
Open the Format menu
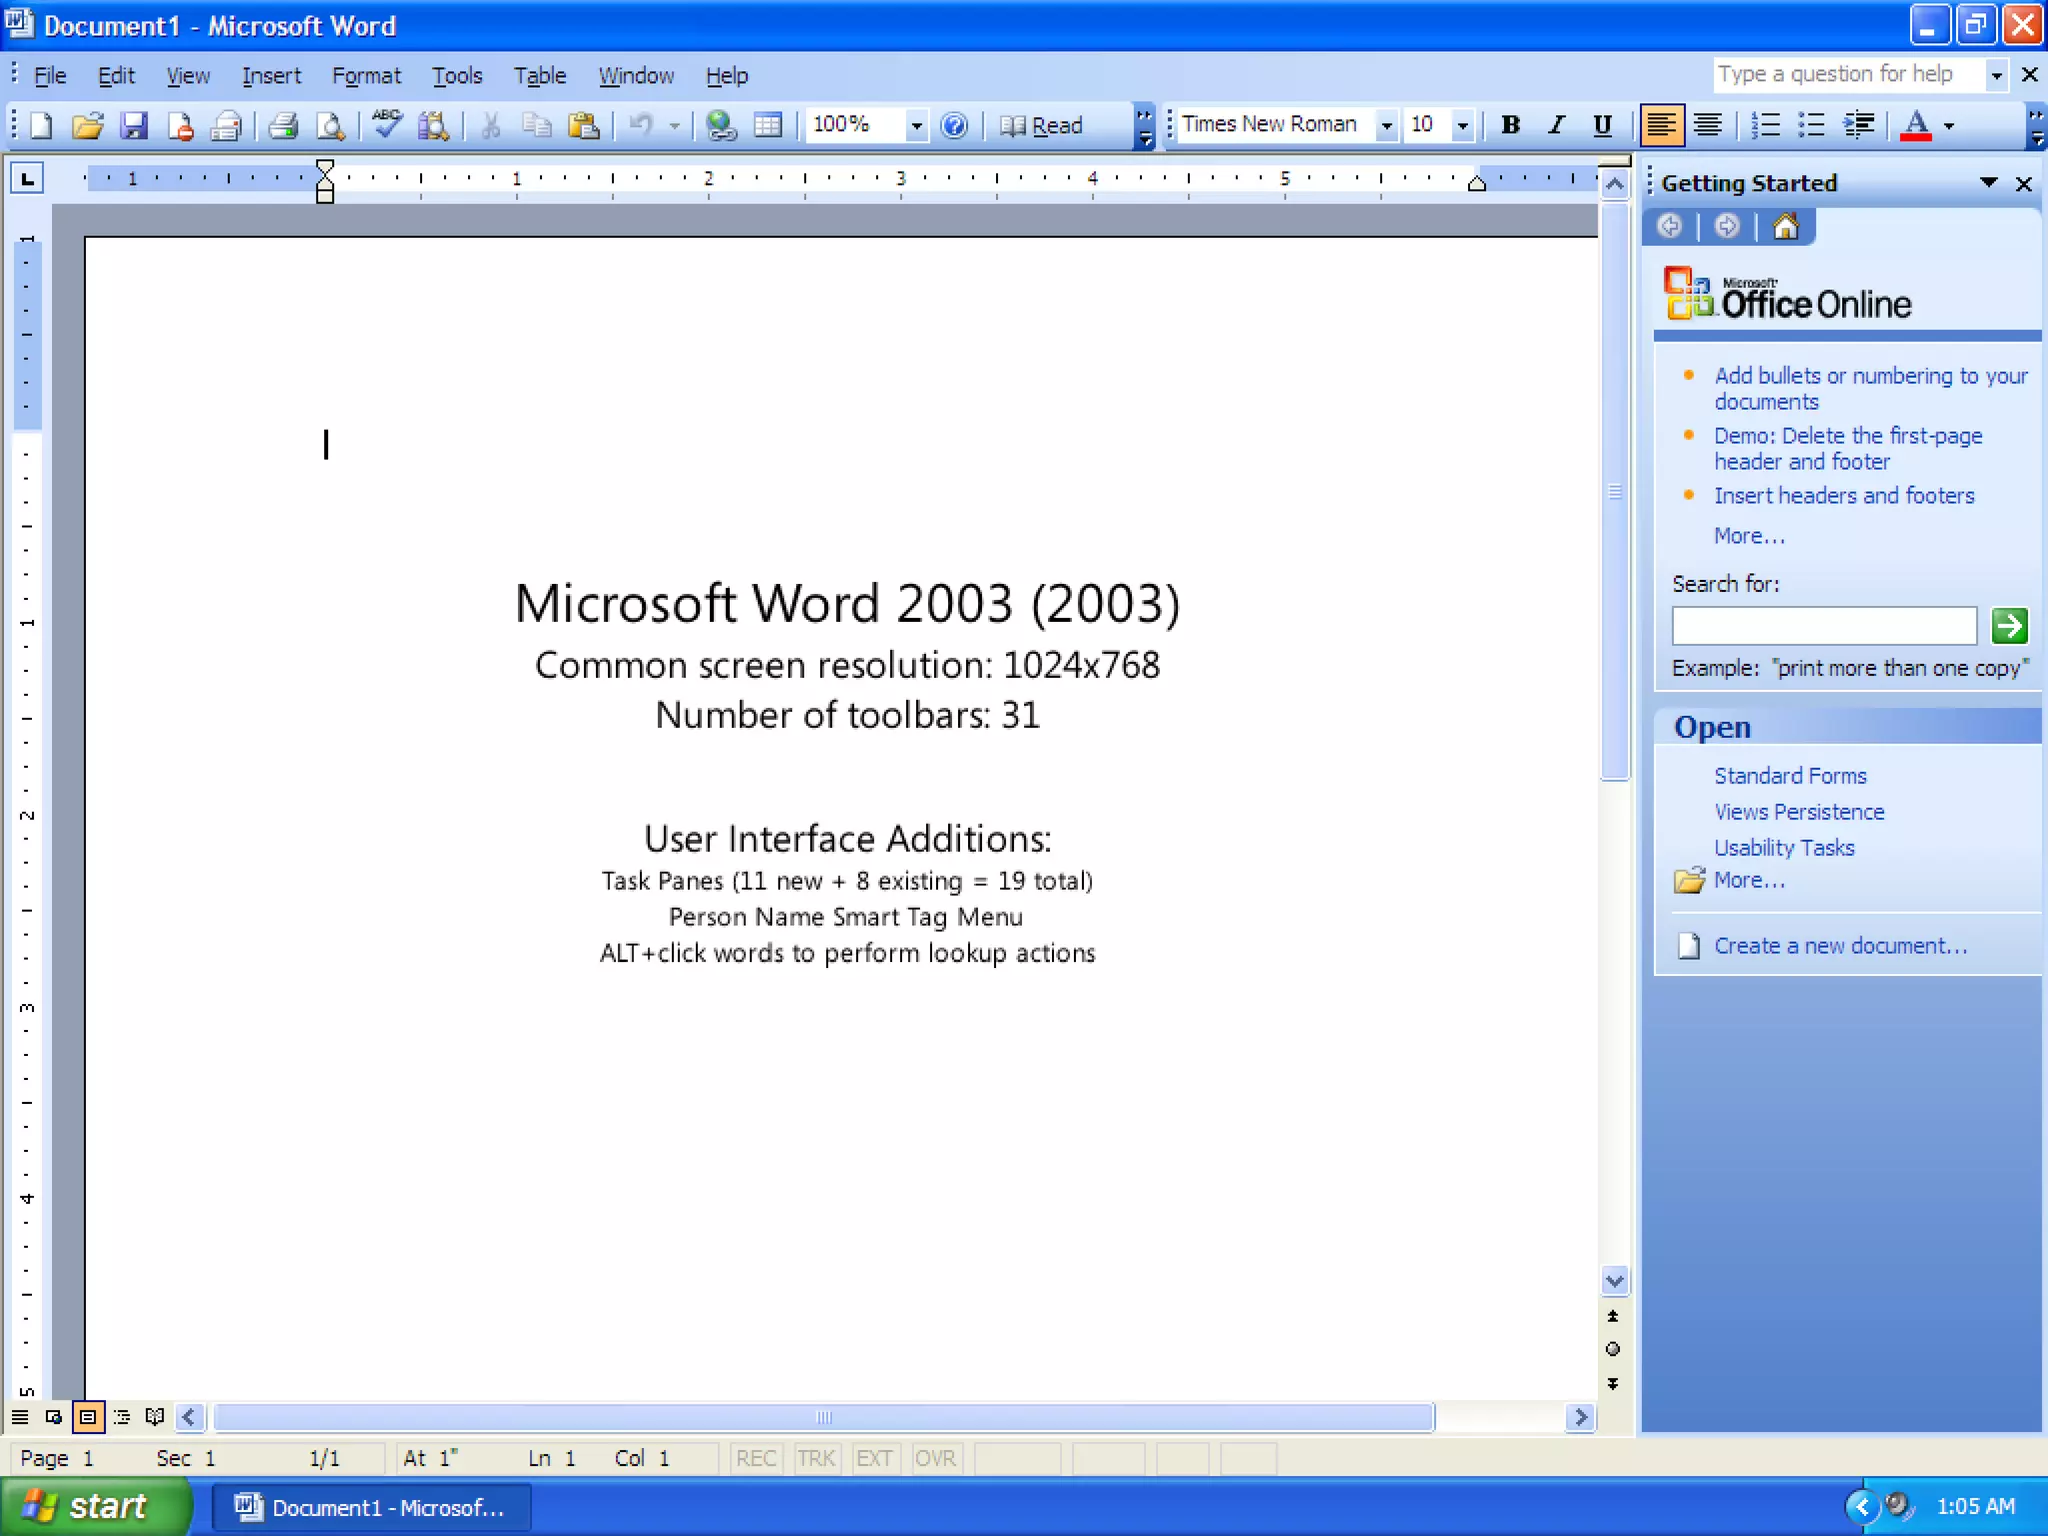(366, 76)
